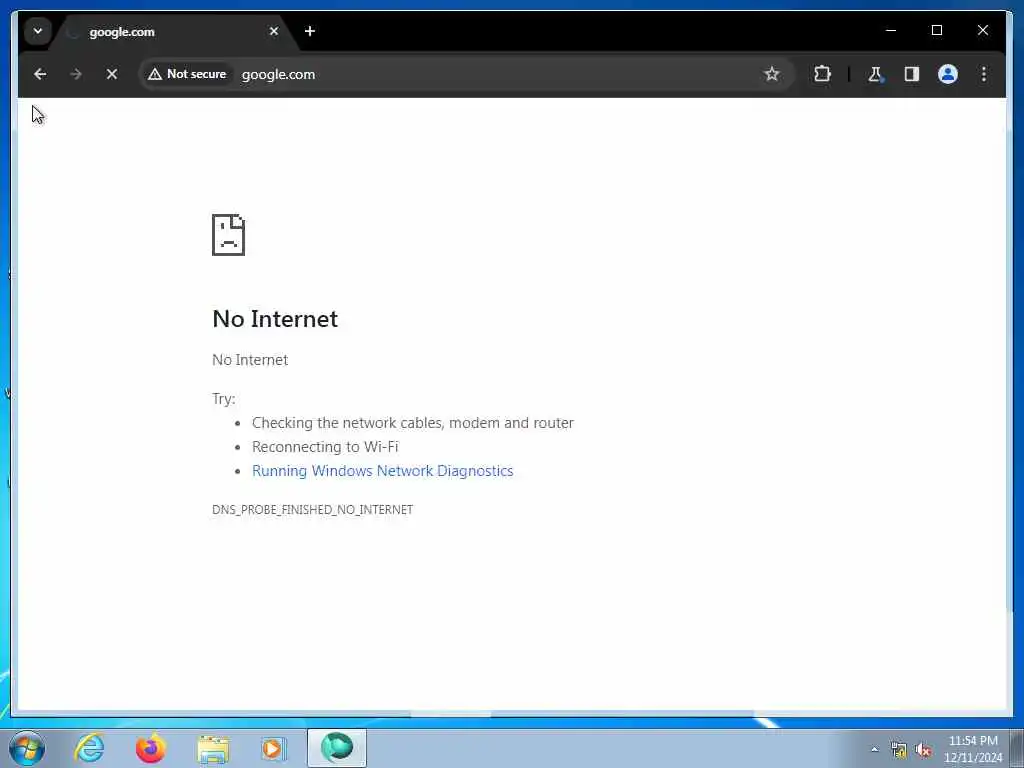Bookmark this page with the star icon
Image resolution: width=1024 pixels, height=768 pixels.
pyautogui.click(x=771, y=74)
